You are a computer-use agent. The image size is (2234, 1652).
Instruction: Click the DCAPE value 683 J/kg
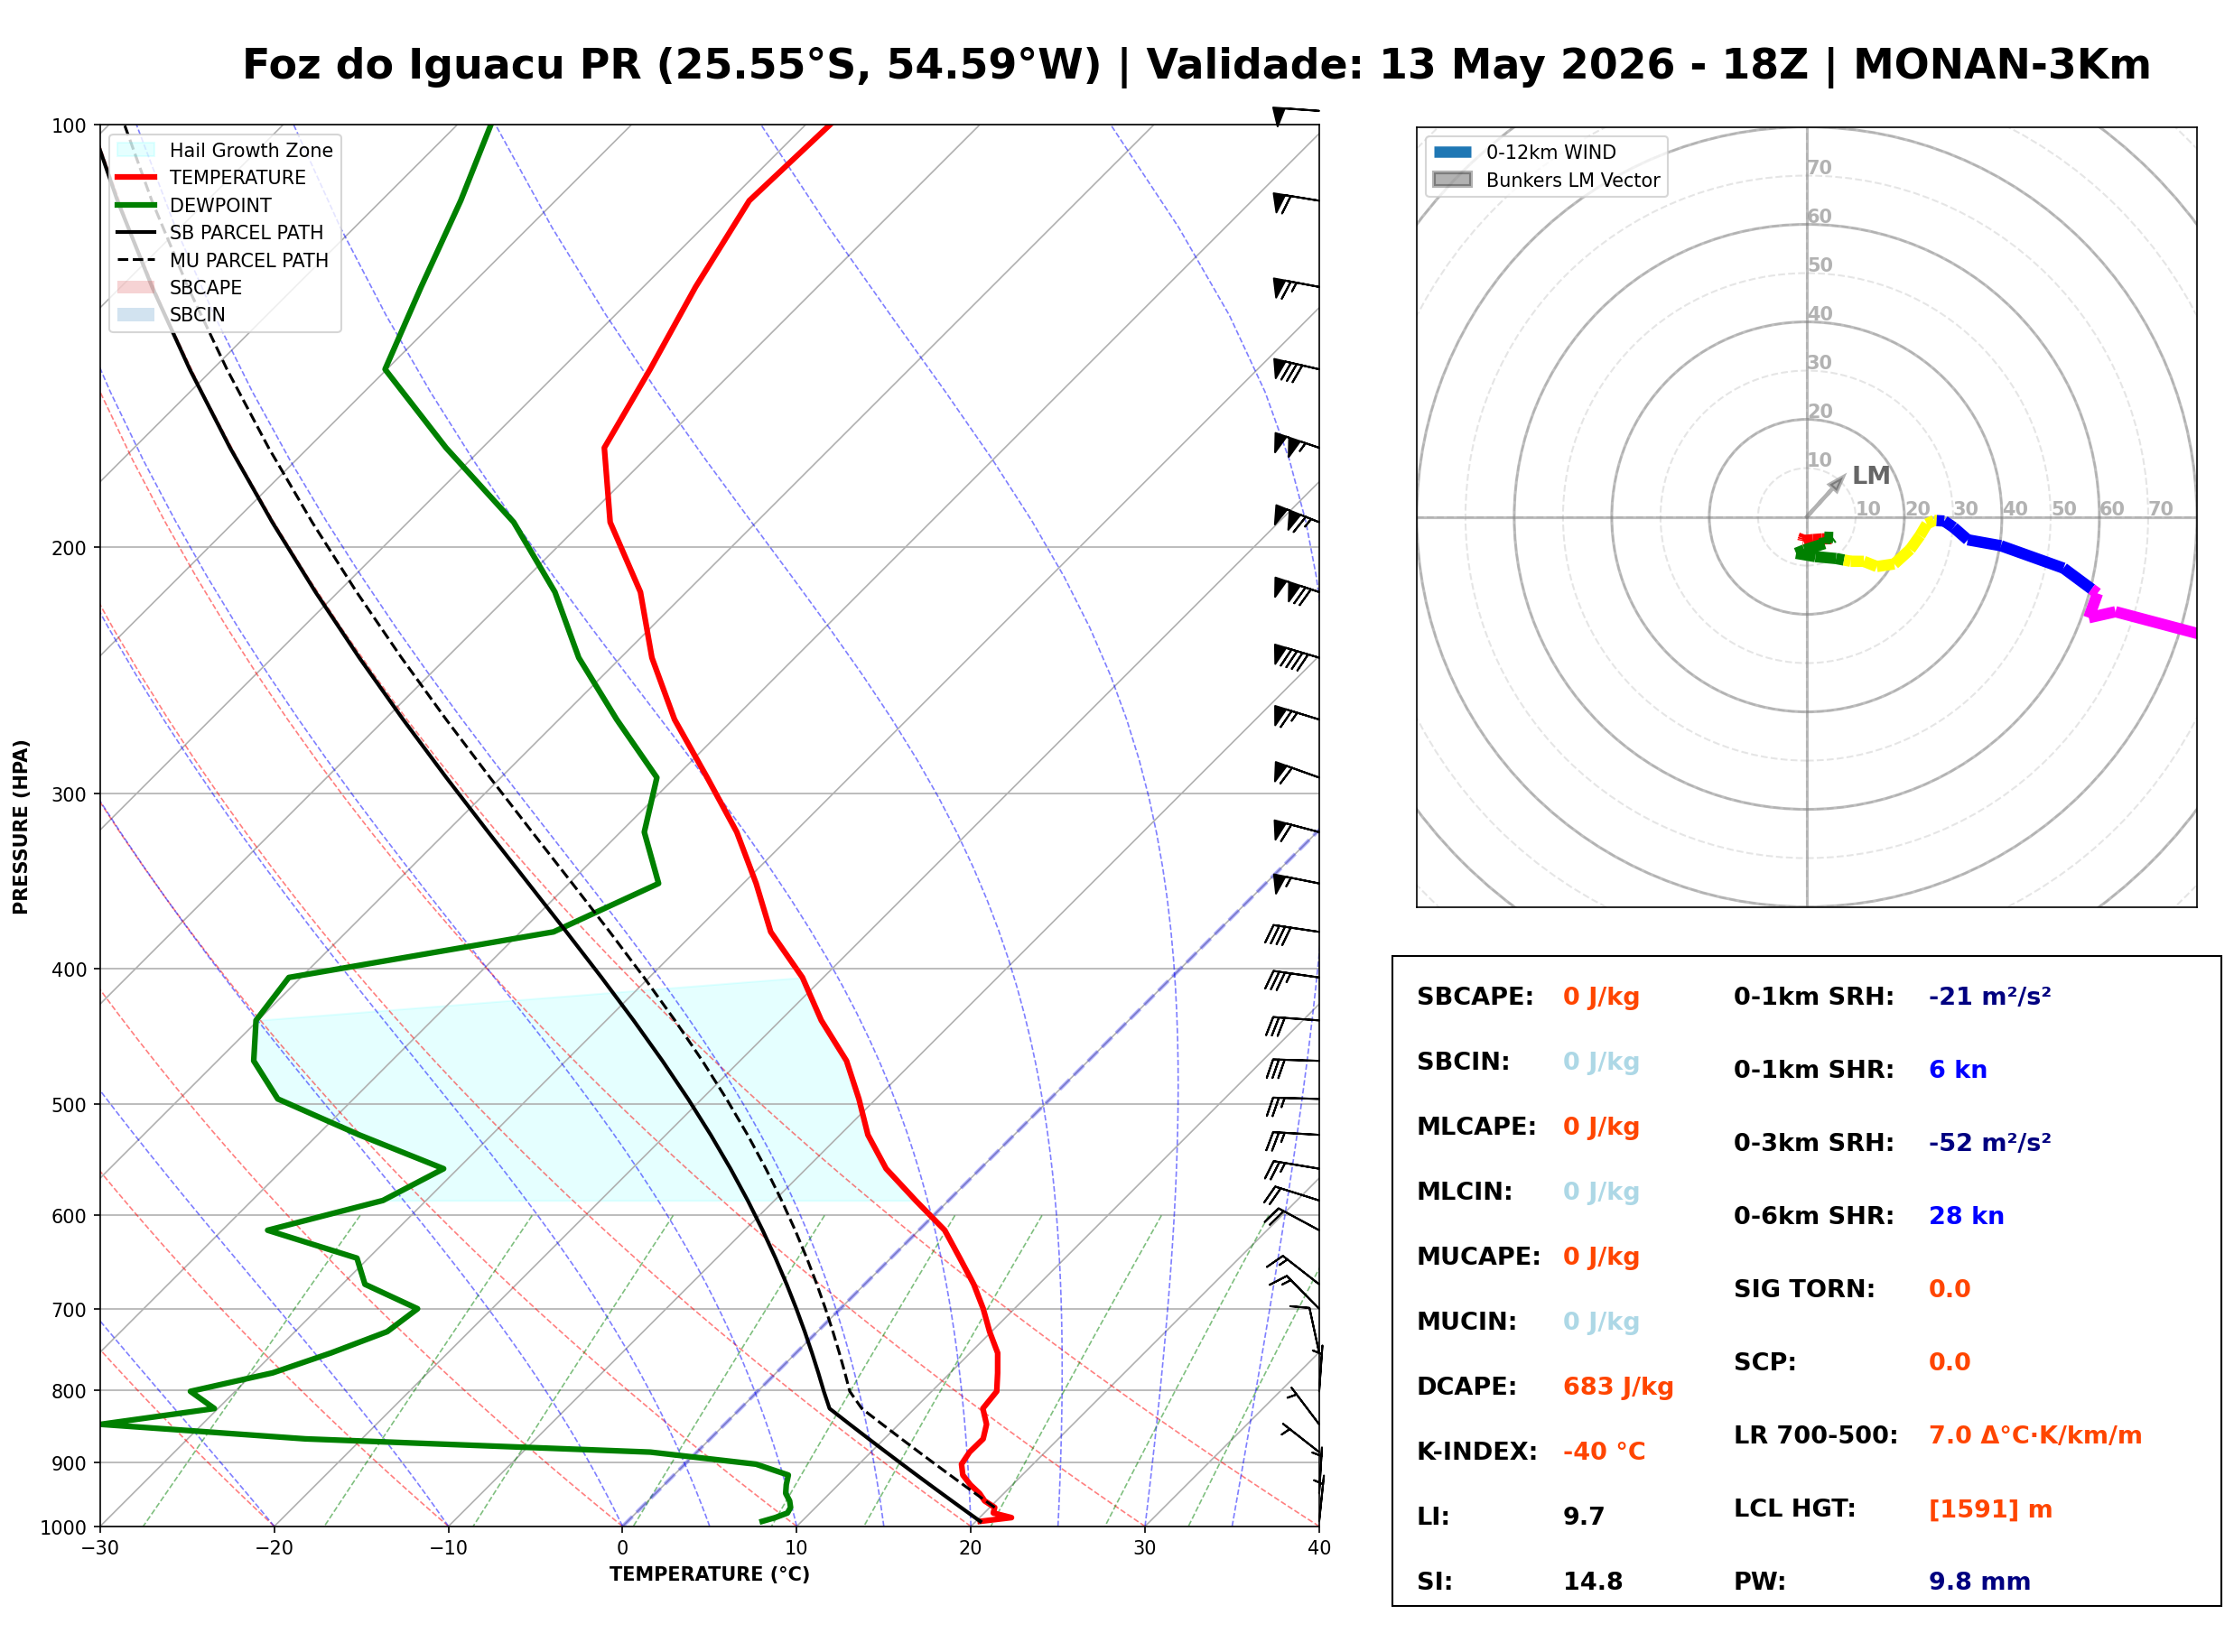(x=1618, y=1387)
